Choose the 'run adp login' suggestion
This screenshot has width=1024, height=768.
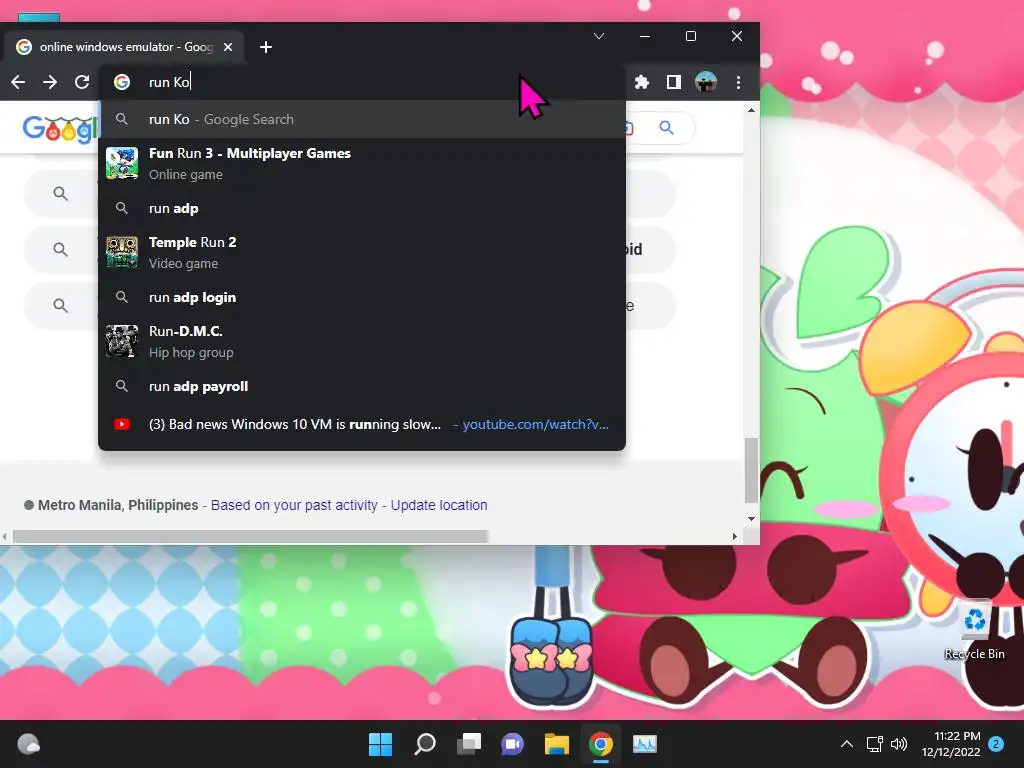click(362, 297)
